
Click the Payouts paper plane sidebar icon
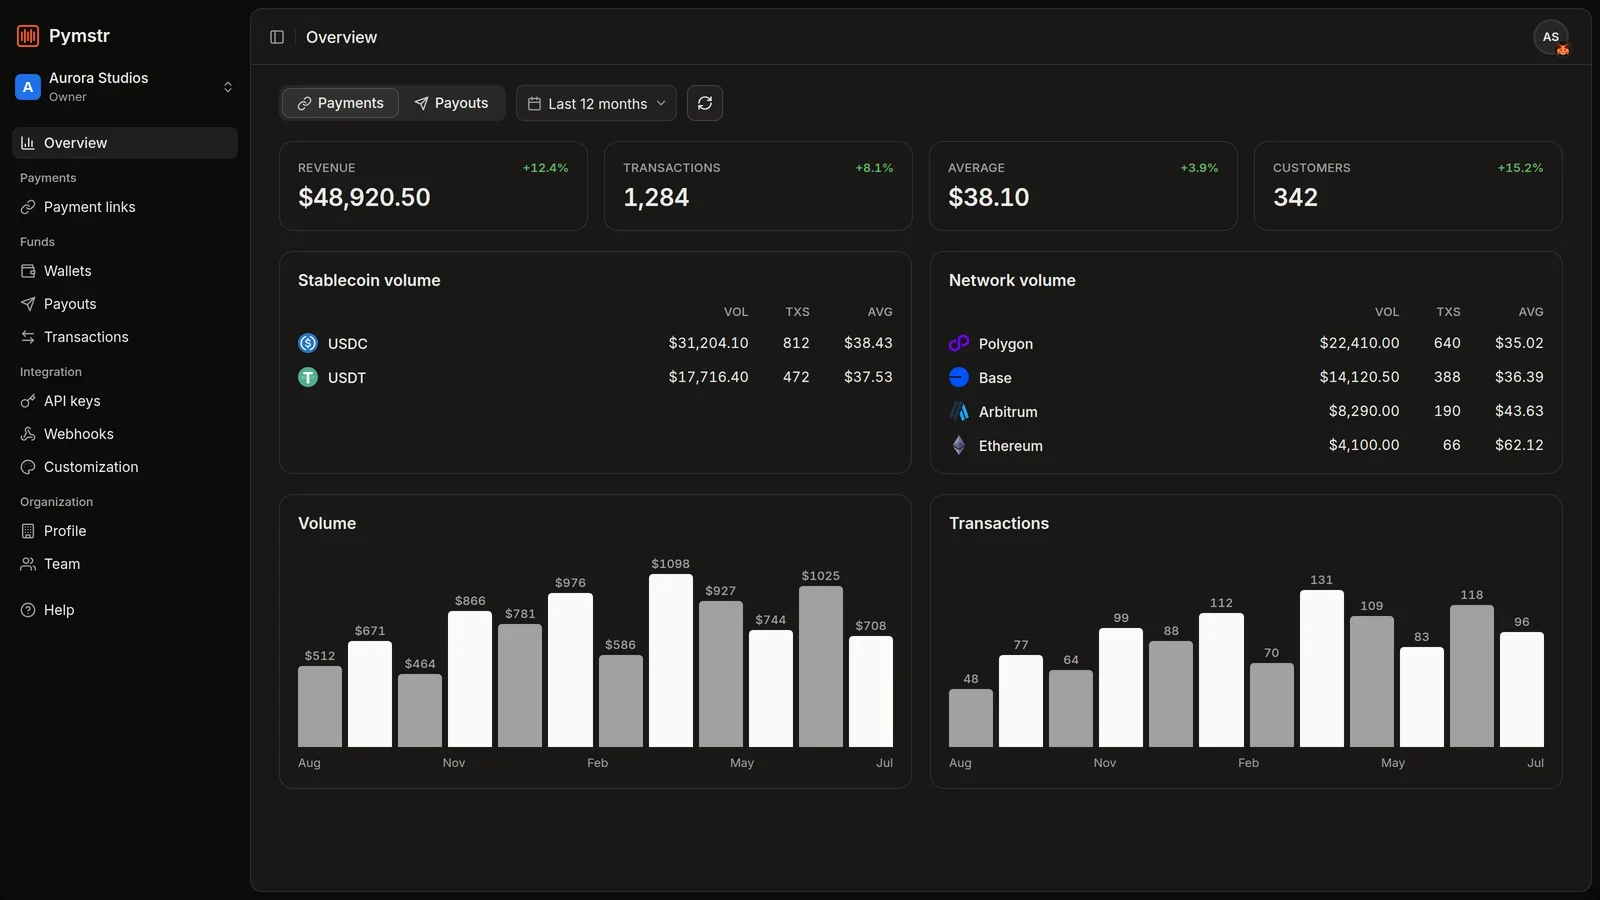tap(28, 304)
